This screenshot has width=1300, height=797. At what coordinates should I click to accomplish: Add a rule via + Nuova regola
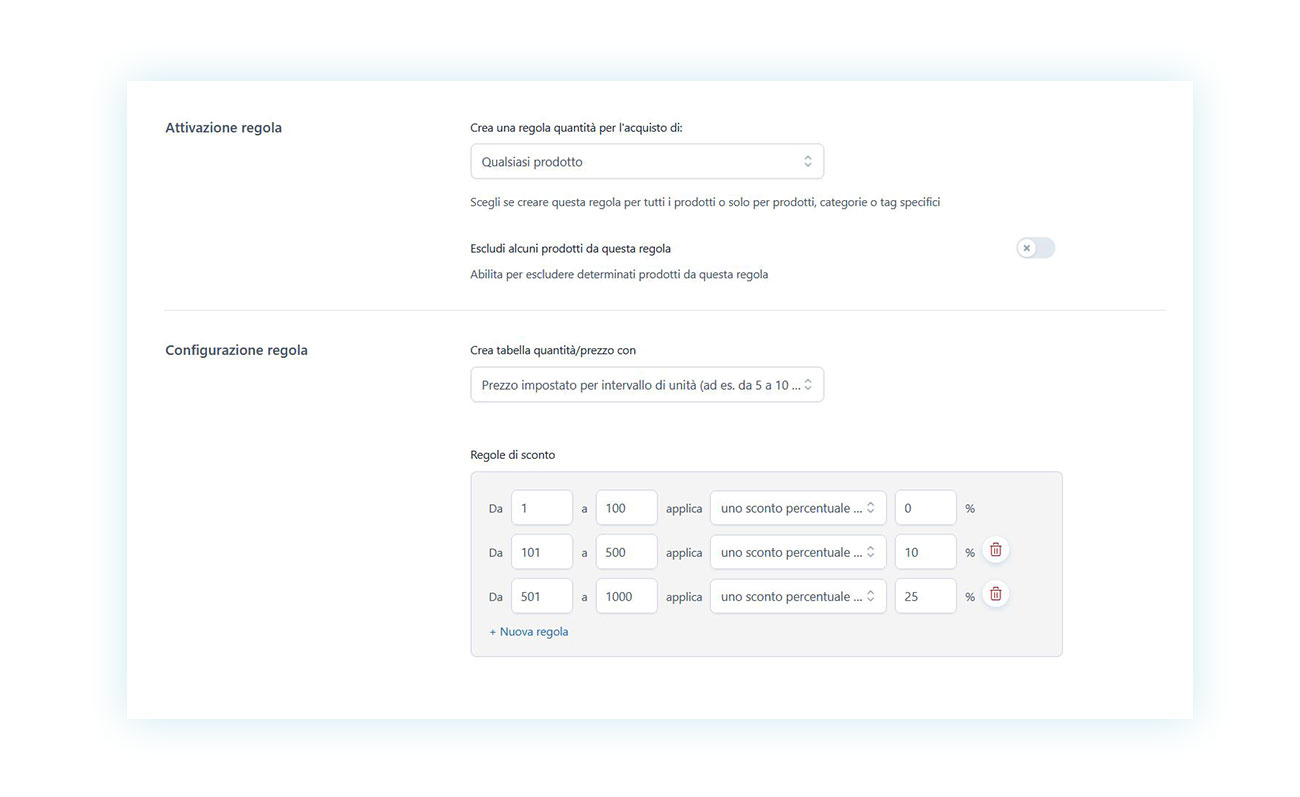(x=529, y=632)
